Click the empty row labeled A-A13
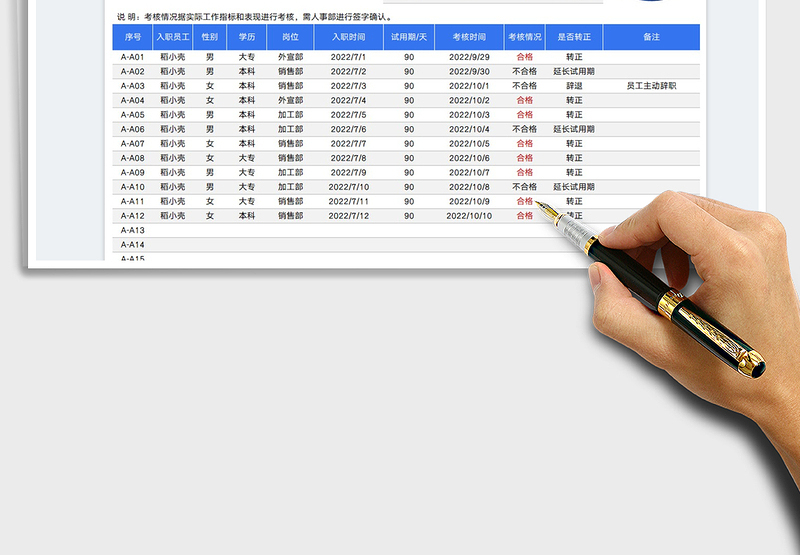The height and width of the screenshot is (555, 800). coord(132,230)
